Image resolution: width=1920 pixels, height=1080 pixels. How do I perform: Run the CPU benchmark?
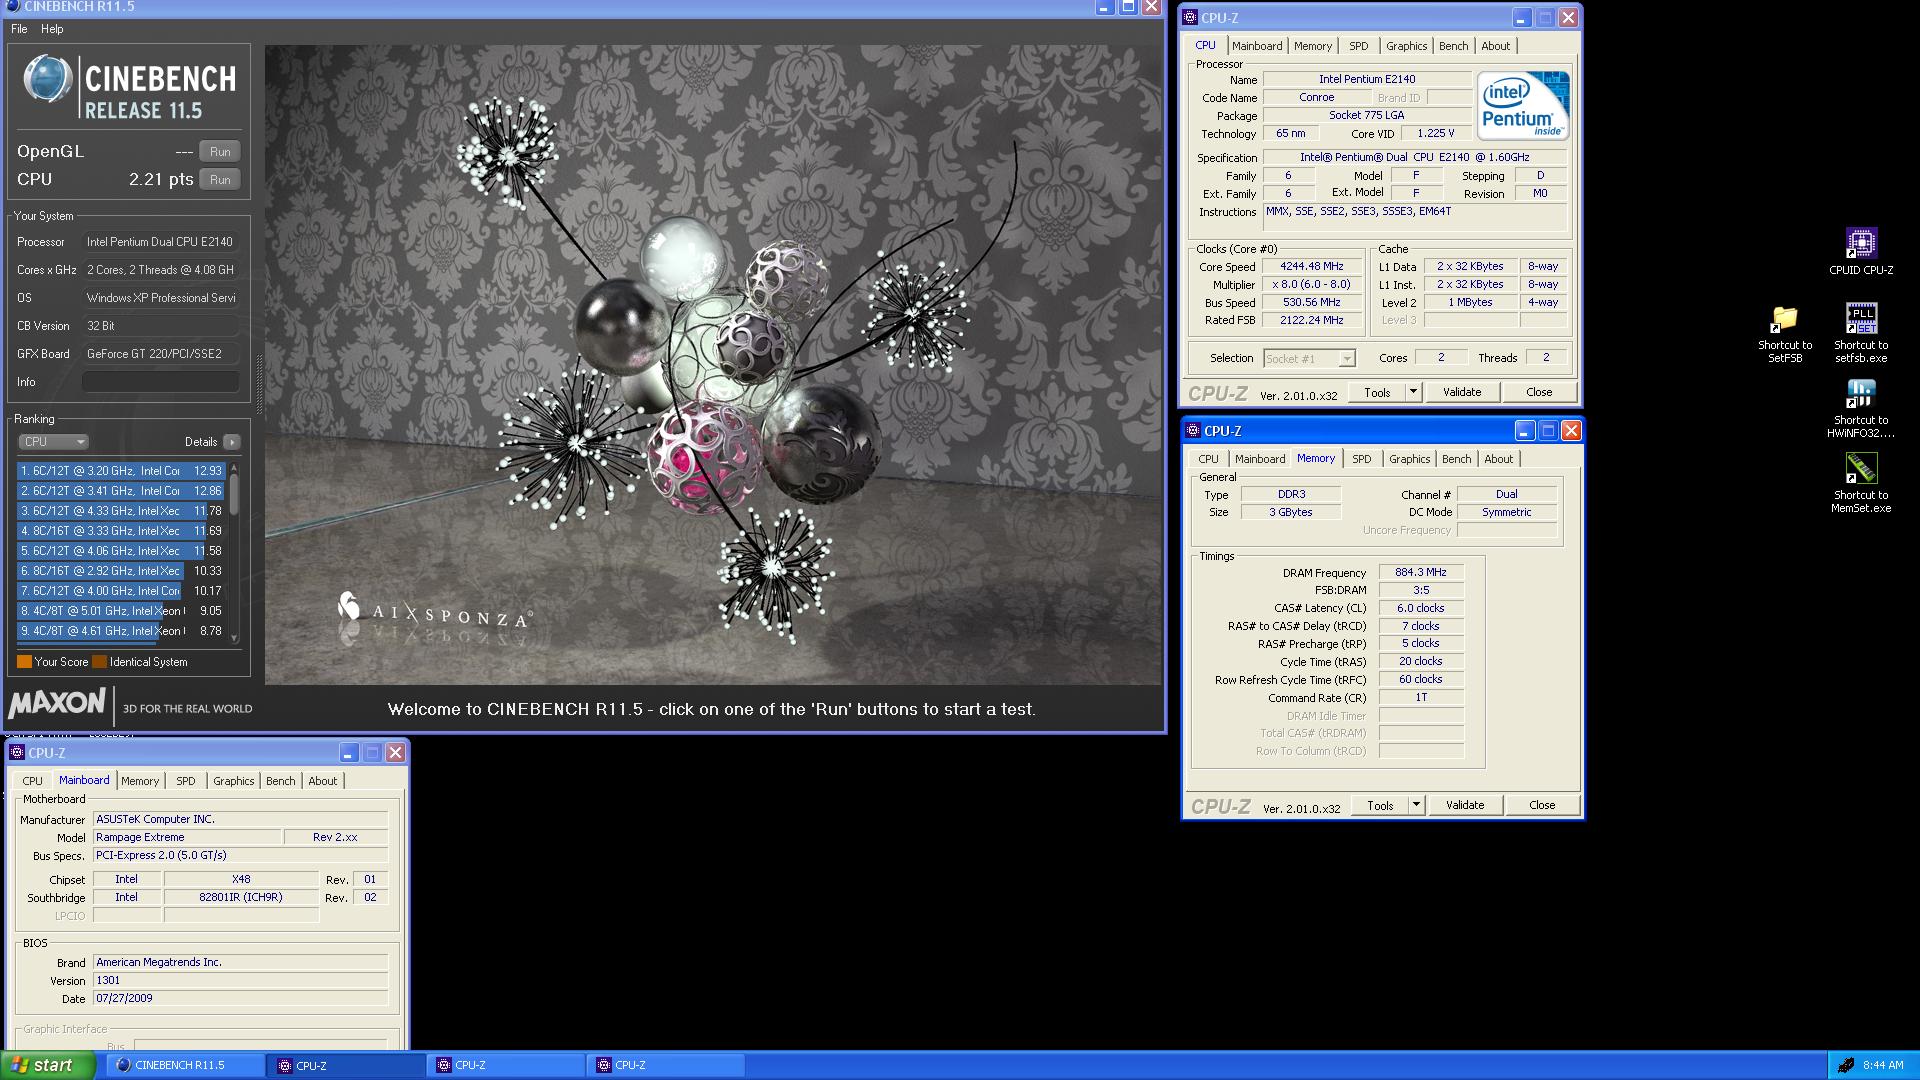[220, 180]
